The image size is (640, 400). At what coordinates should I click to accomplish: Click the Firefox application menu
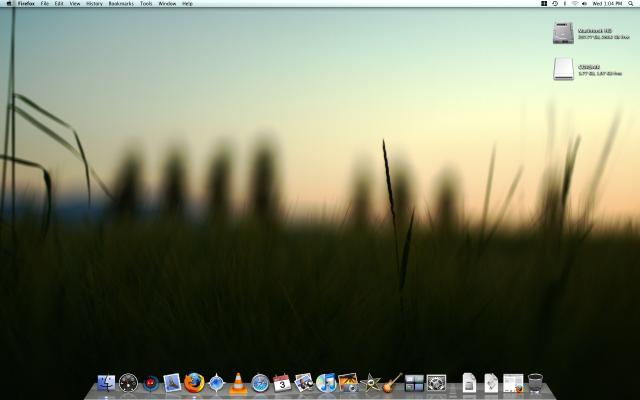pyautogui.click(x=26, y=4)
